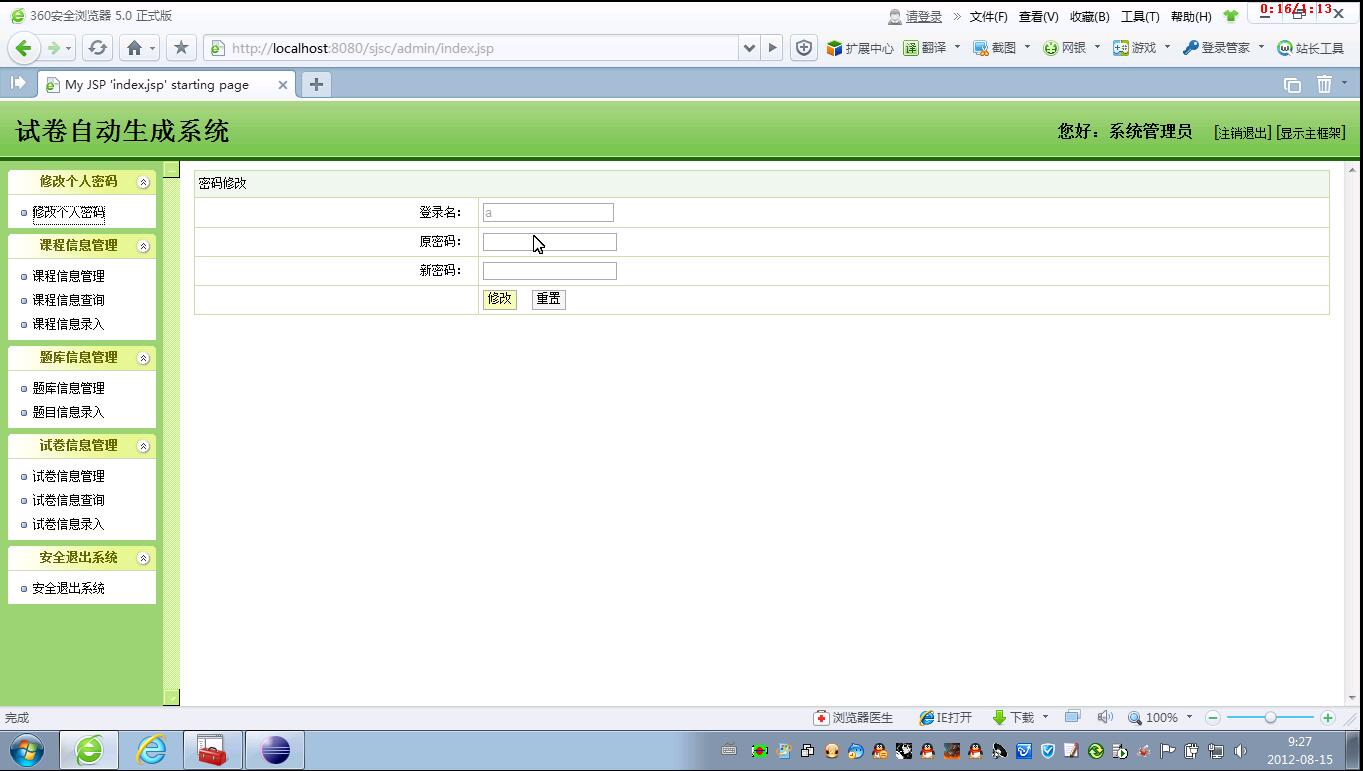The image size is (1363, 771).
Task: Focus the 新密码 input field
Action: (550, 271)
